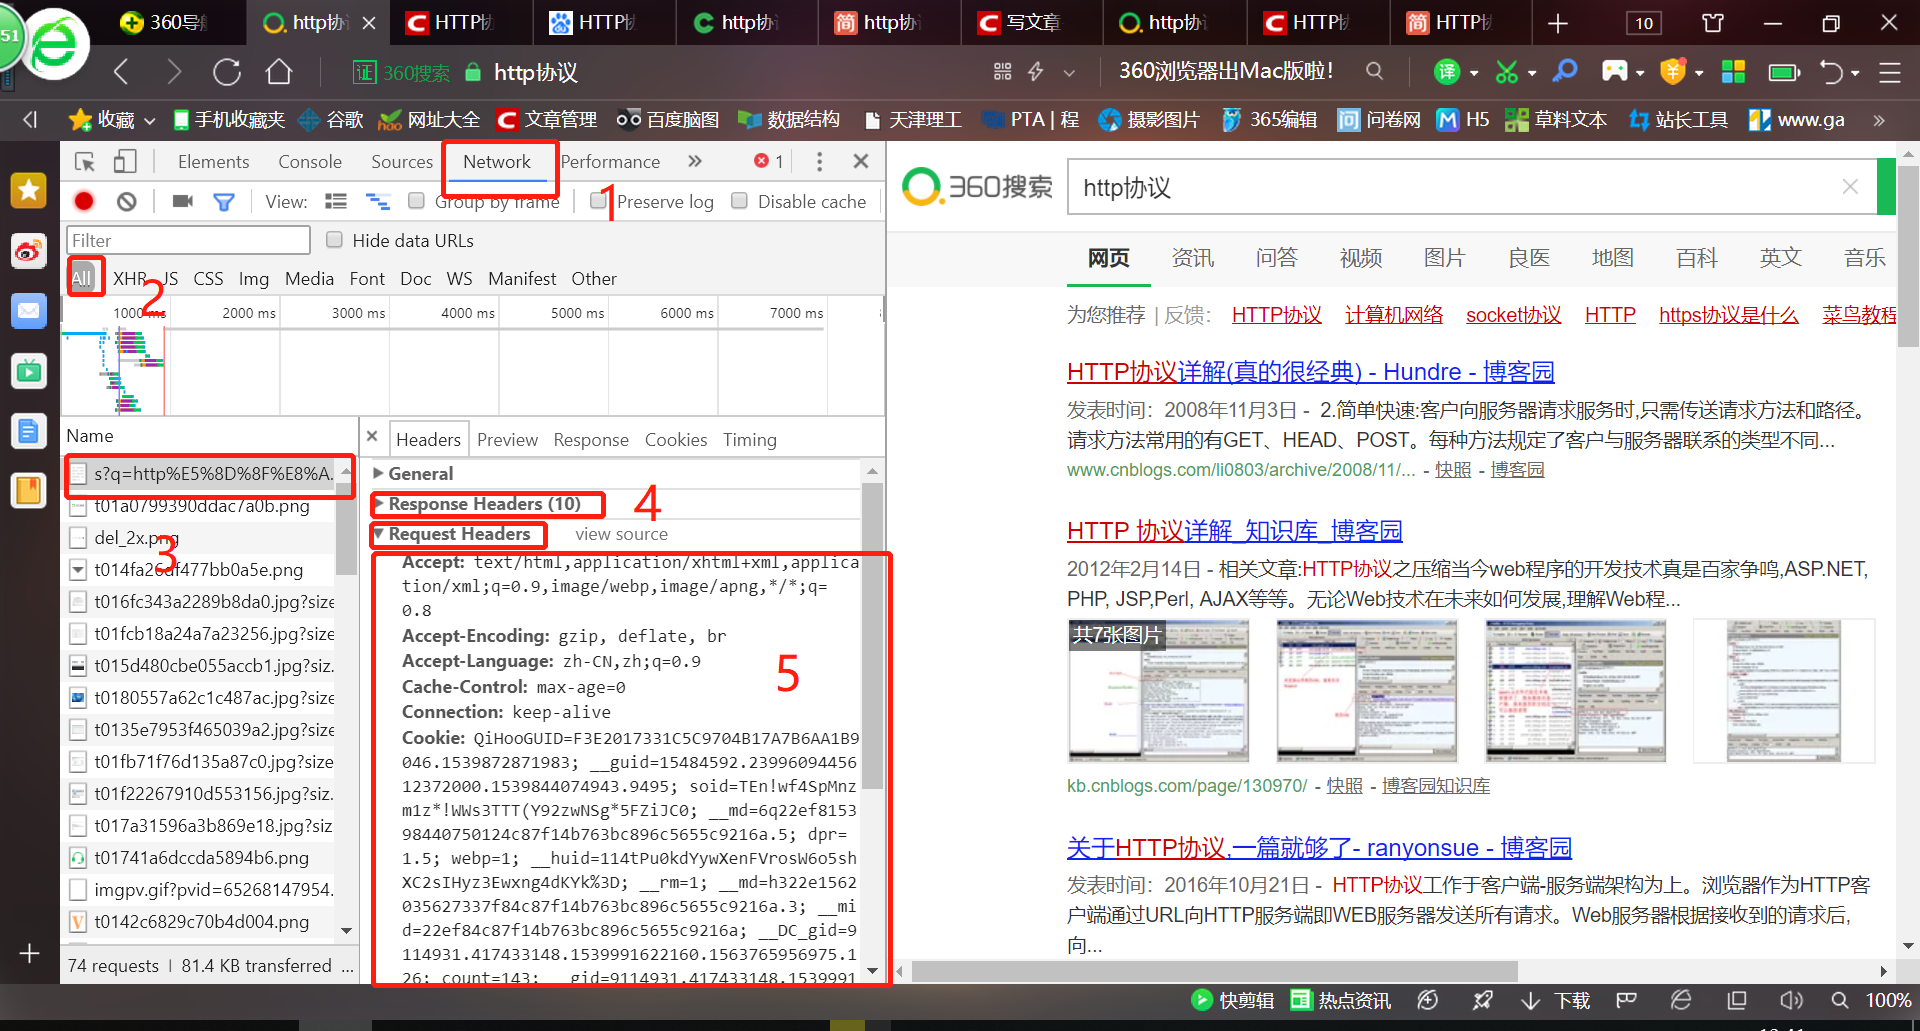
Task: Open the 文章管理 bookmark
Action: tap(547, 120)
